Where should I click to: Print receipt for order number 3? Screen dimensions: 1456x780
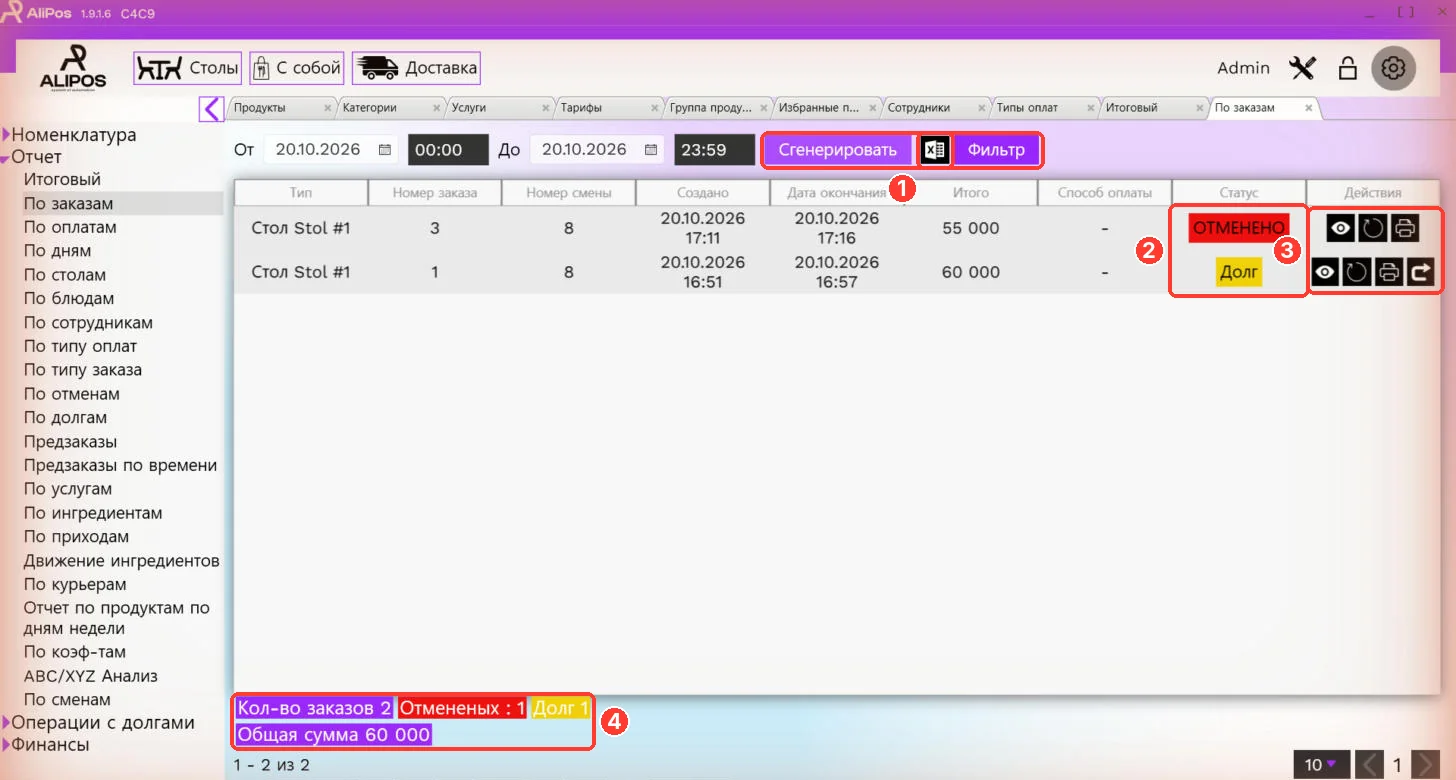pos(1405,228)
